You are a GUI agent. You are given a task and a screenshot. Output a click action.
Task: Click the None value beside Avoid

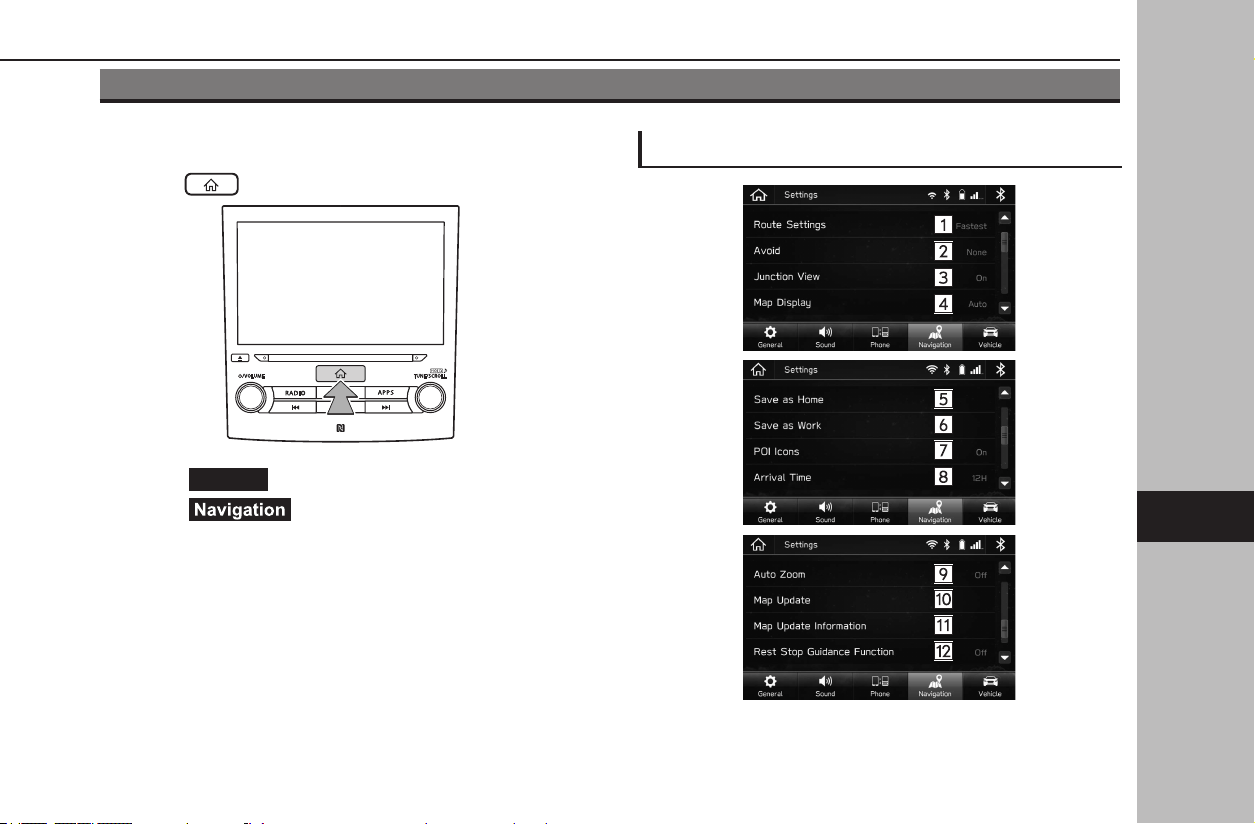point(977,253)
